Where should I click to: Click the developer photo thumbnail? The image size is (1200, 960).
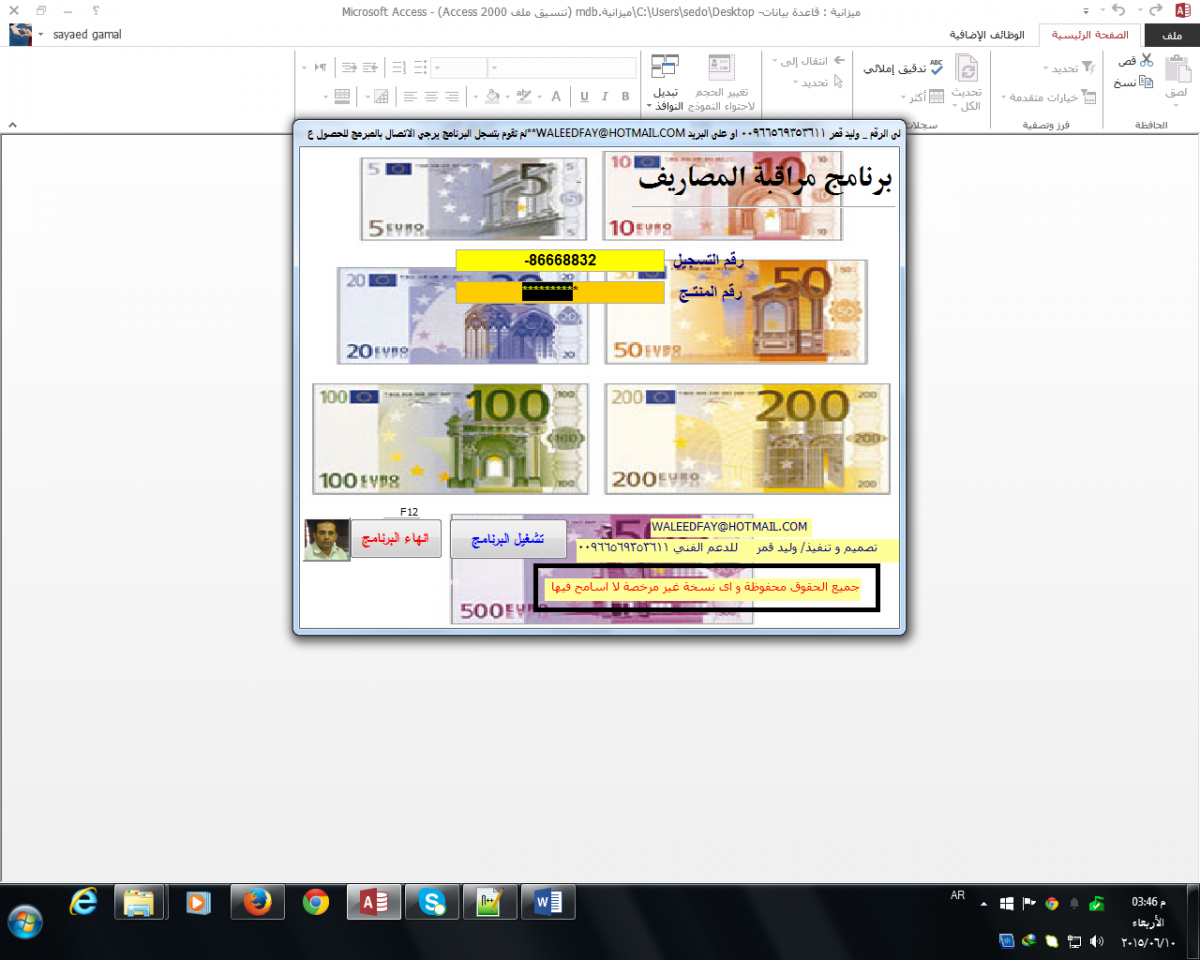click(x=326, y=540)
